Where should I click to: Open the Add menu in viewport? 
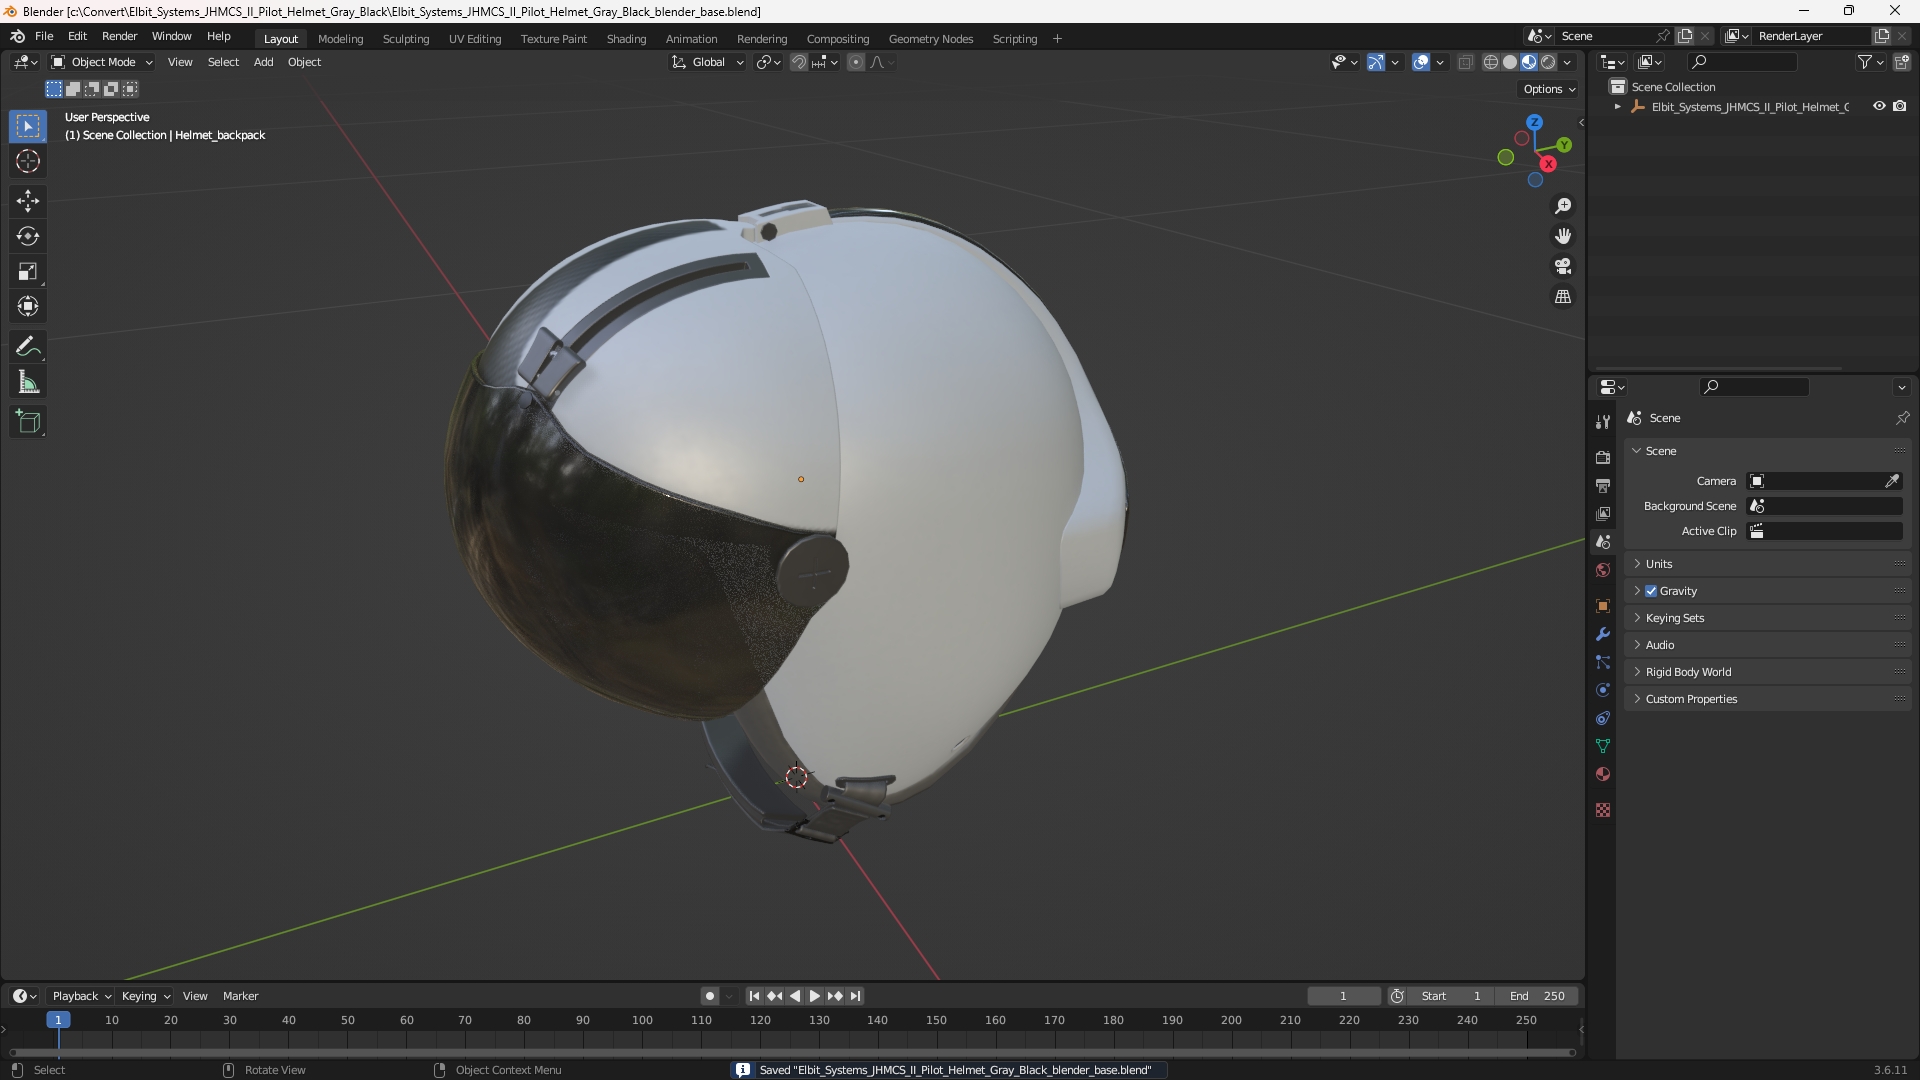263,62
